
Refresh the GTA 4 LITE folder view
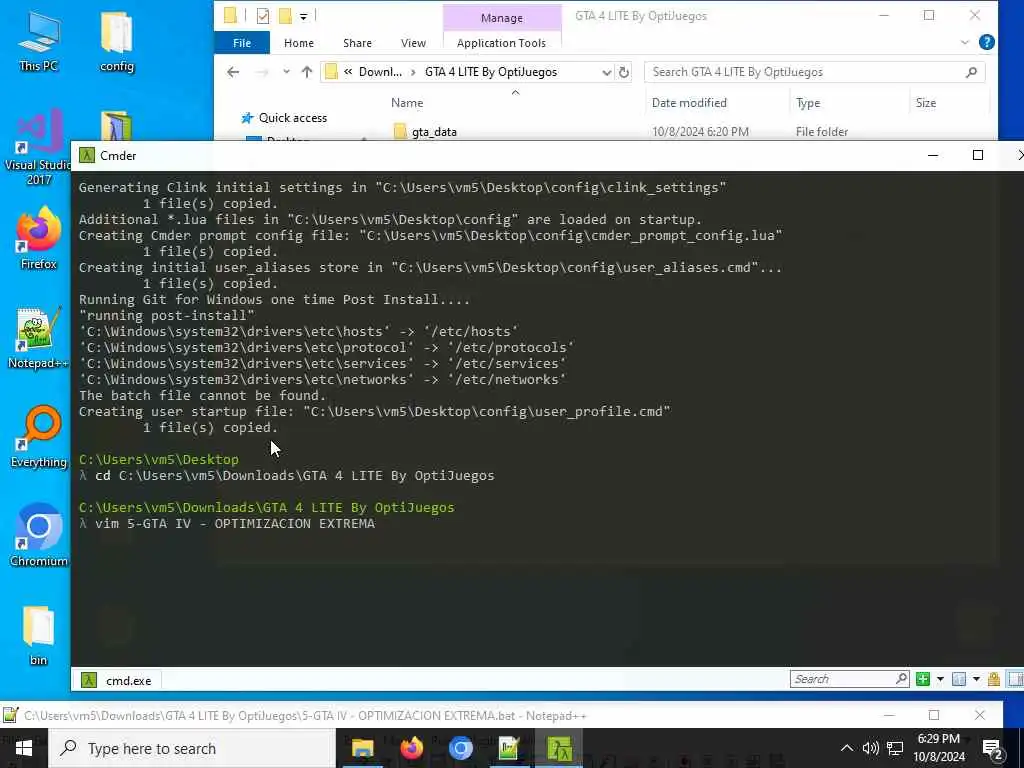624,72
